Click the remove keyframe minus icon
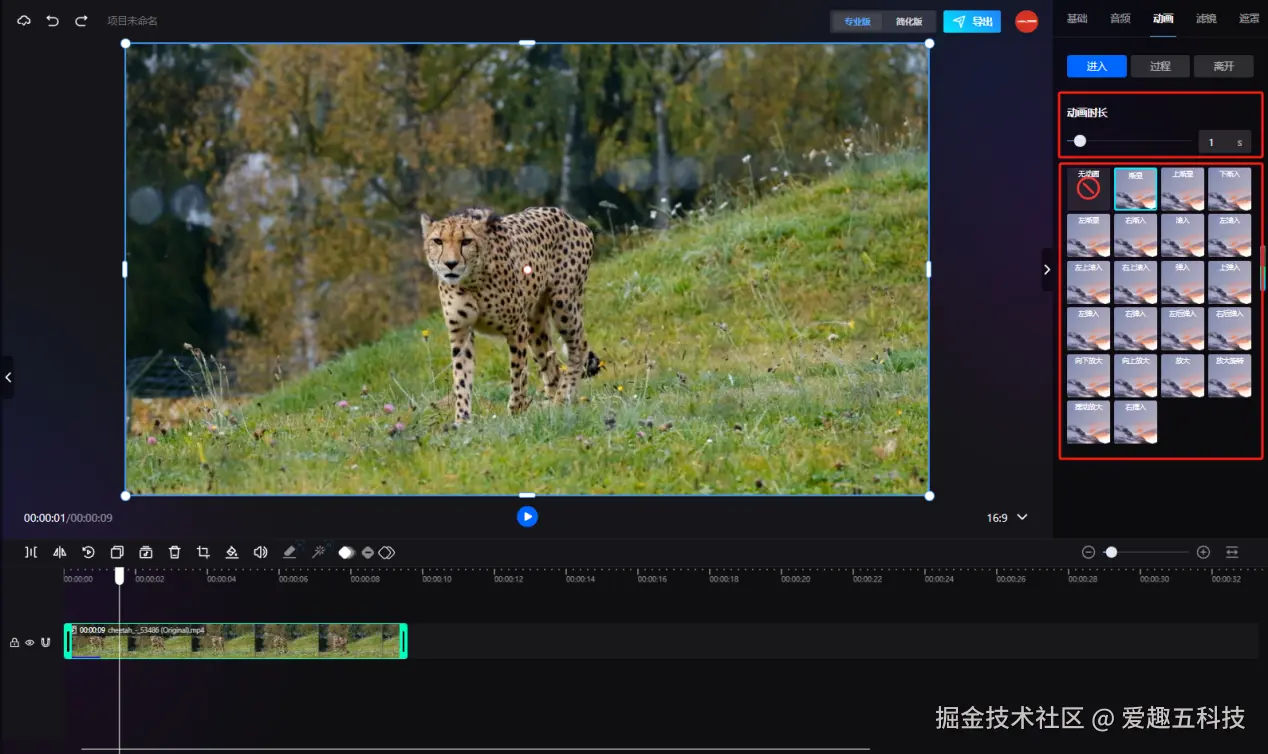Viewport: 1268px width, 754px height. click(x=367, y=552)
